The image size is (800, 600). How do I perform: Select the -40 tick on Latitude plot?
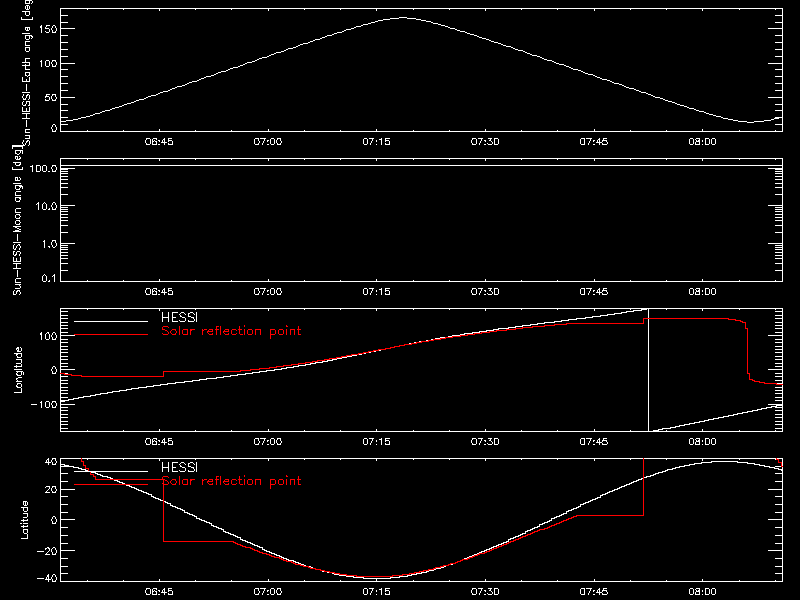(46, 579)
